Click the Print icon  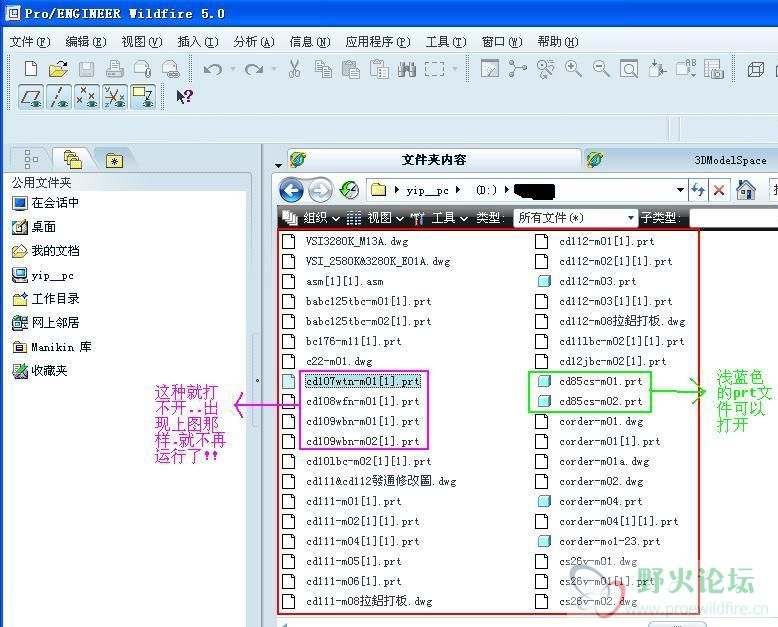(x=115, y=69)
